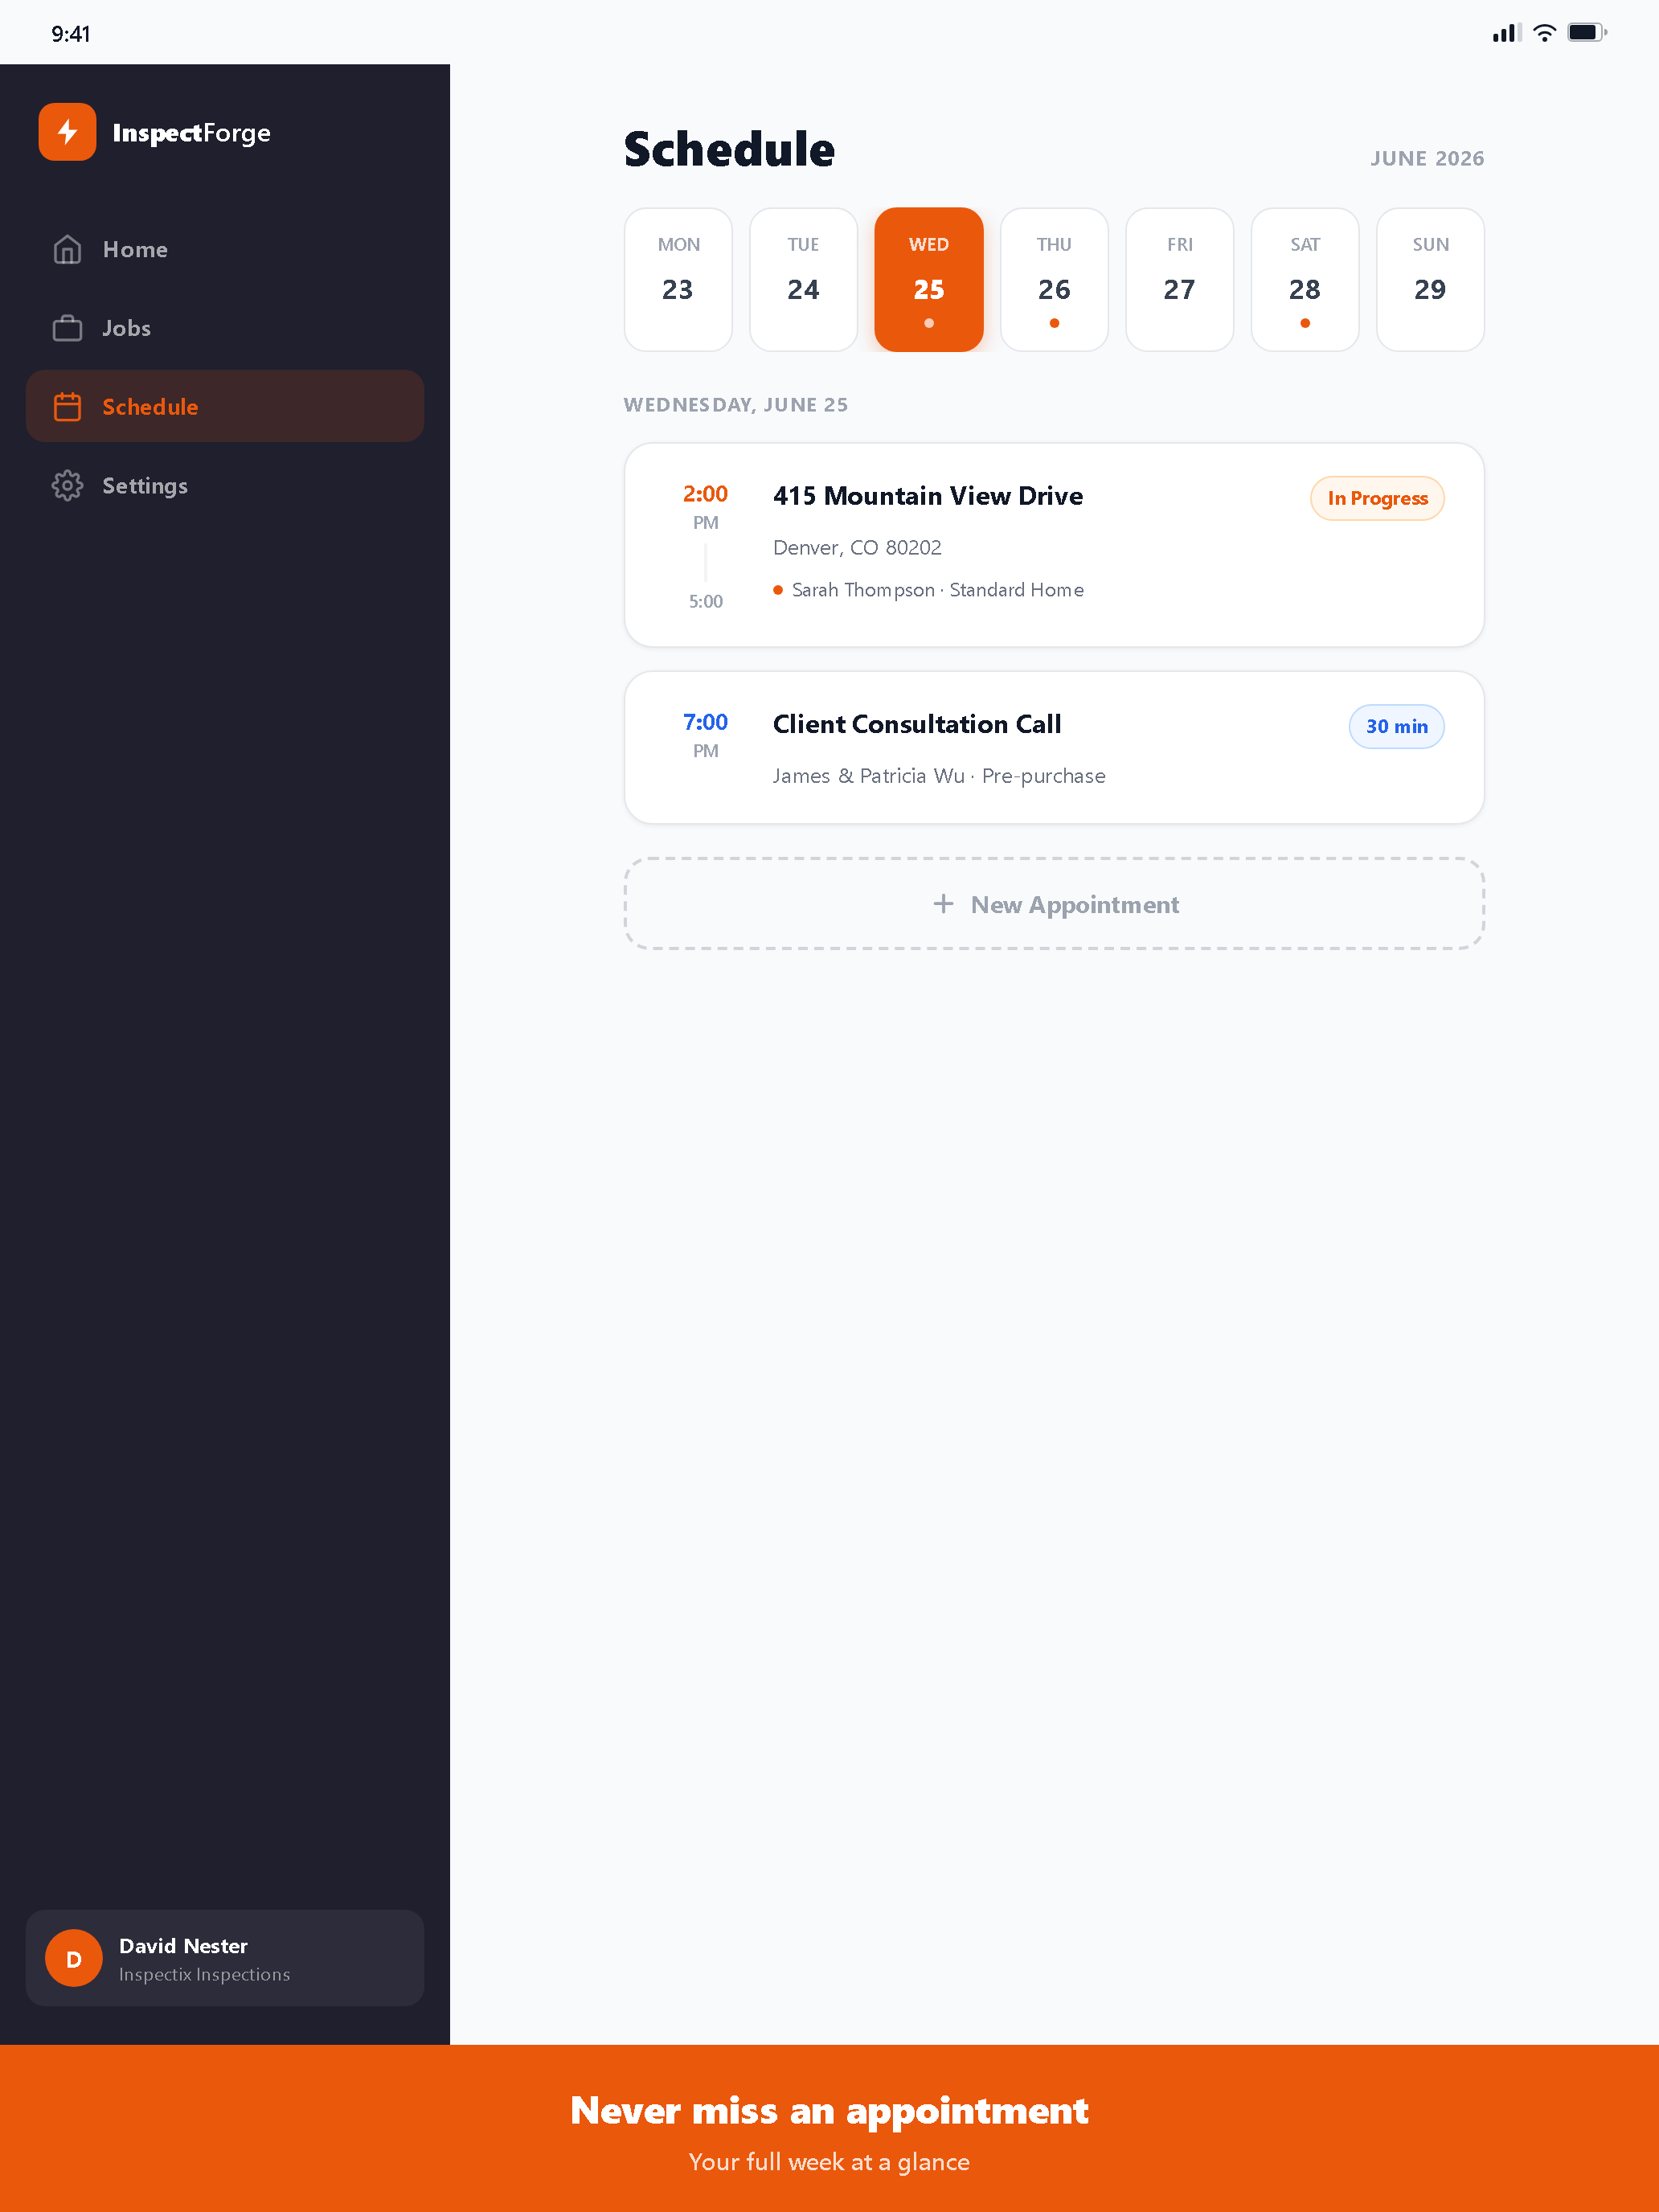This screenshot has width=1659, height=2212.
Task: Open the 415 Mountain View Drive appointment
Action: pyautogui.click(x=1054, y=545)
